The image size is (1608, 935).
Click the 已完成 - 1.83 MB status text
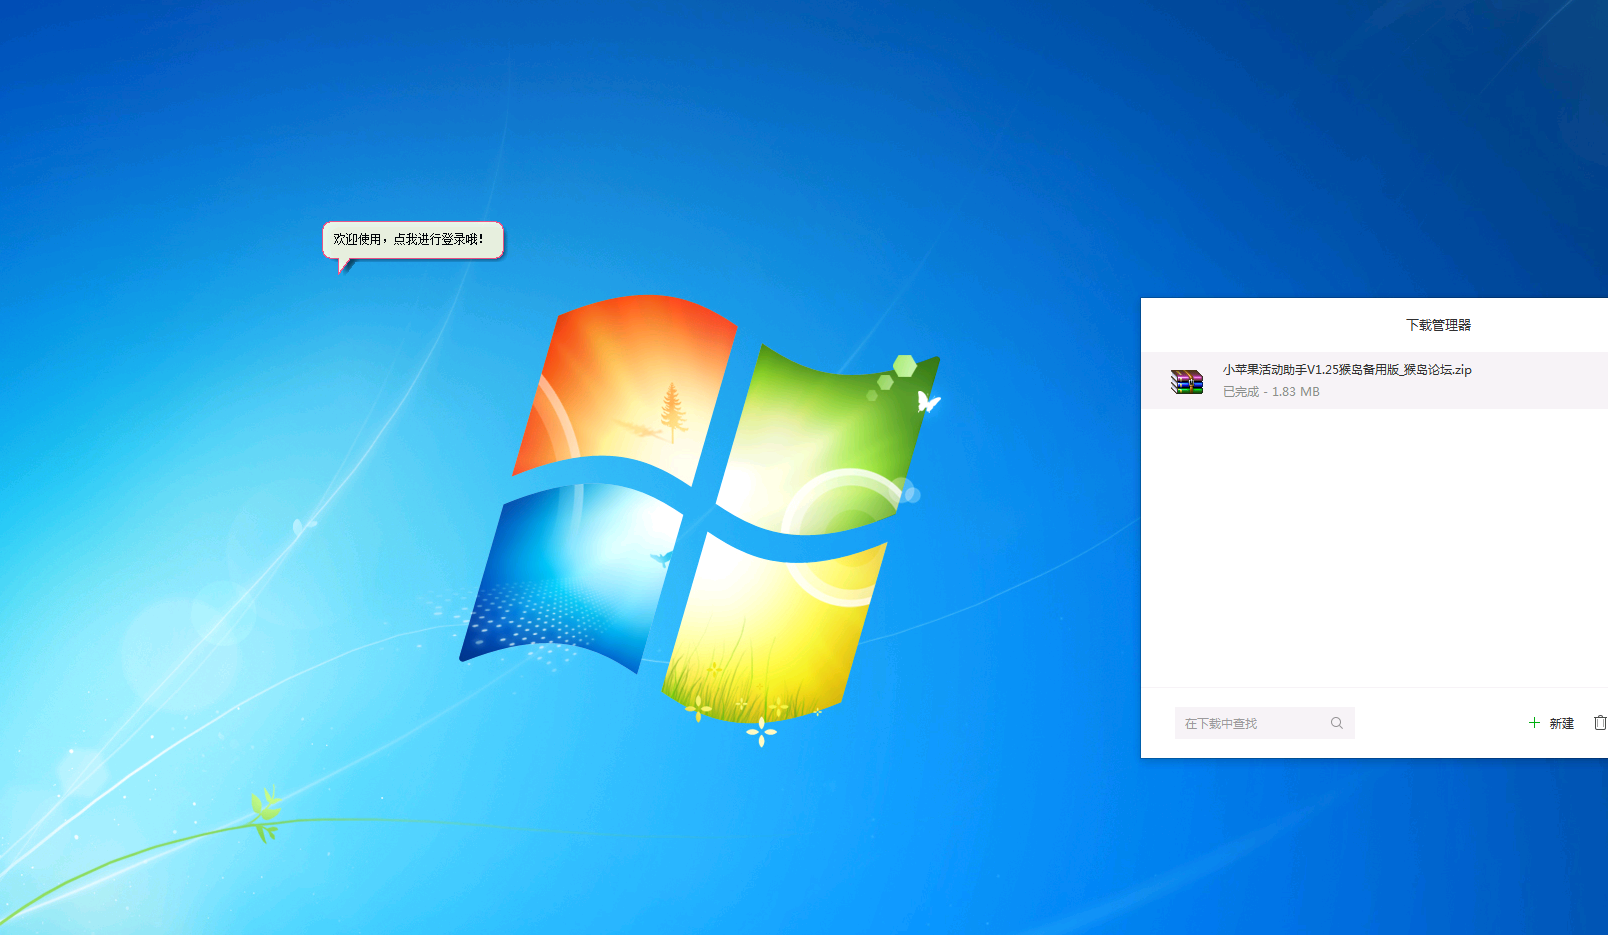pyautogui.click(x=1271, y=392)
